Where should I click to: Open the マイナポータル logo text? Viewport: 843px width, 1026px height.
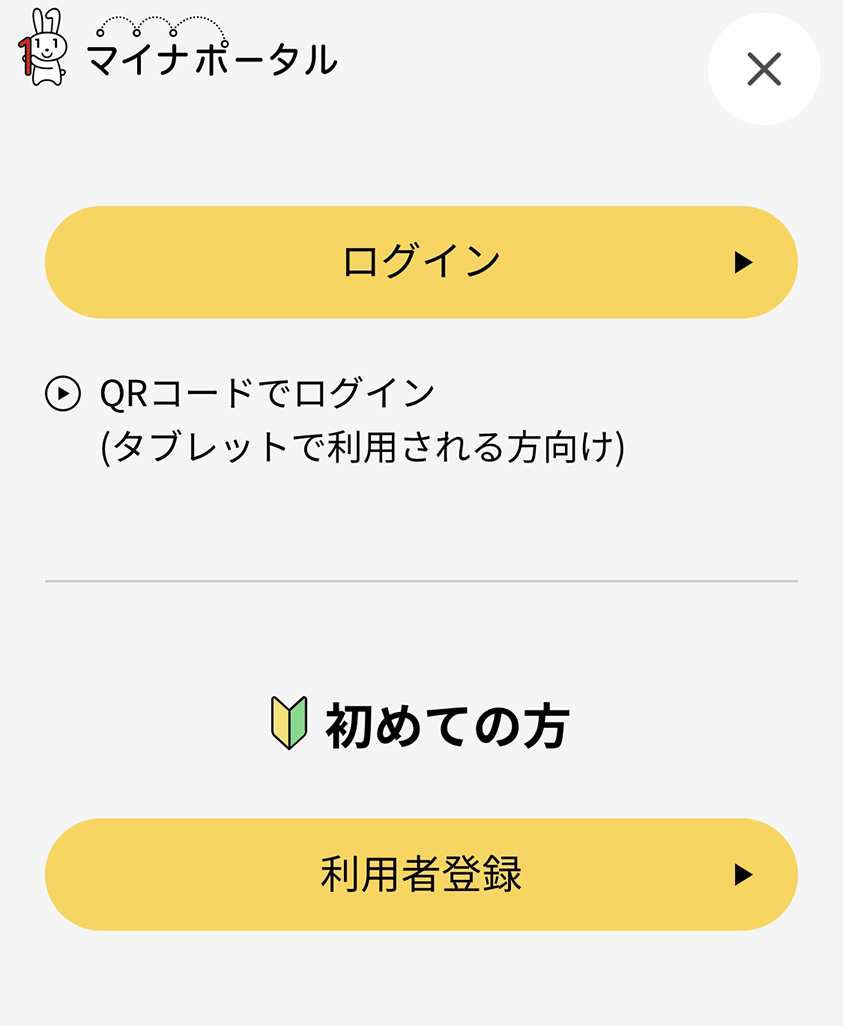pos(212,60)
